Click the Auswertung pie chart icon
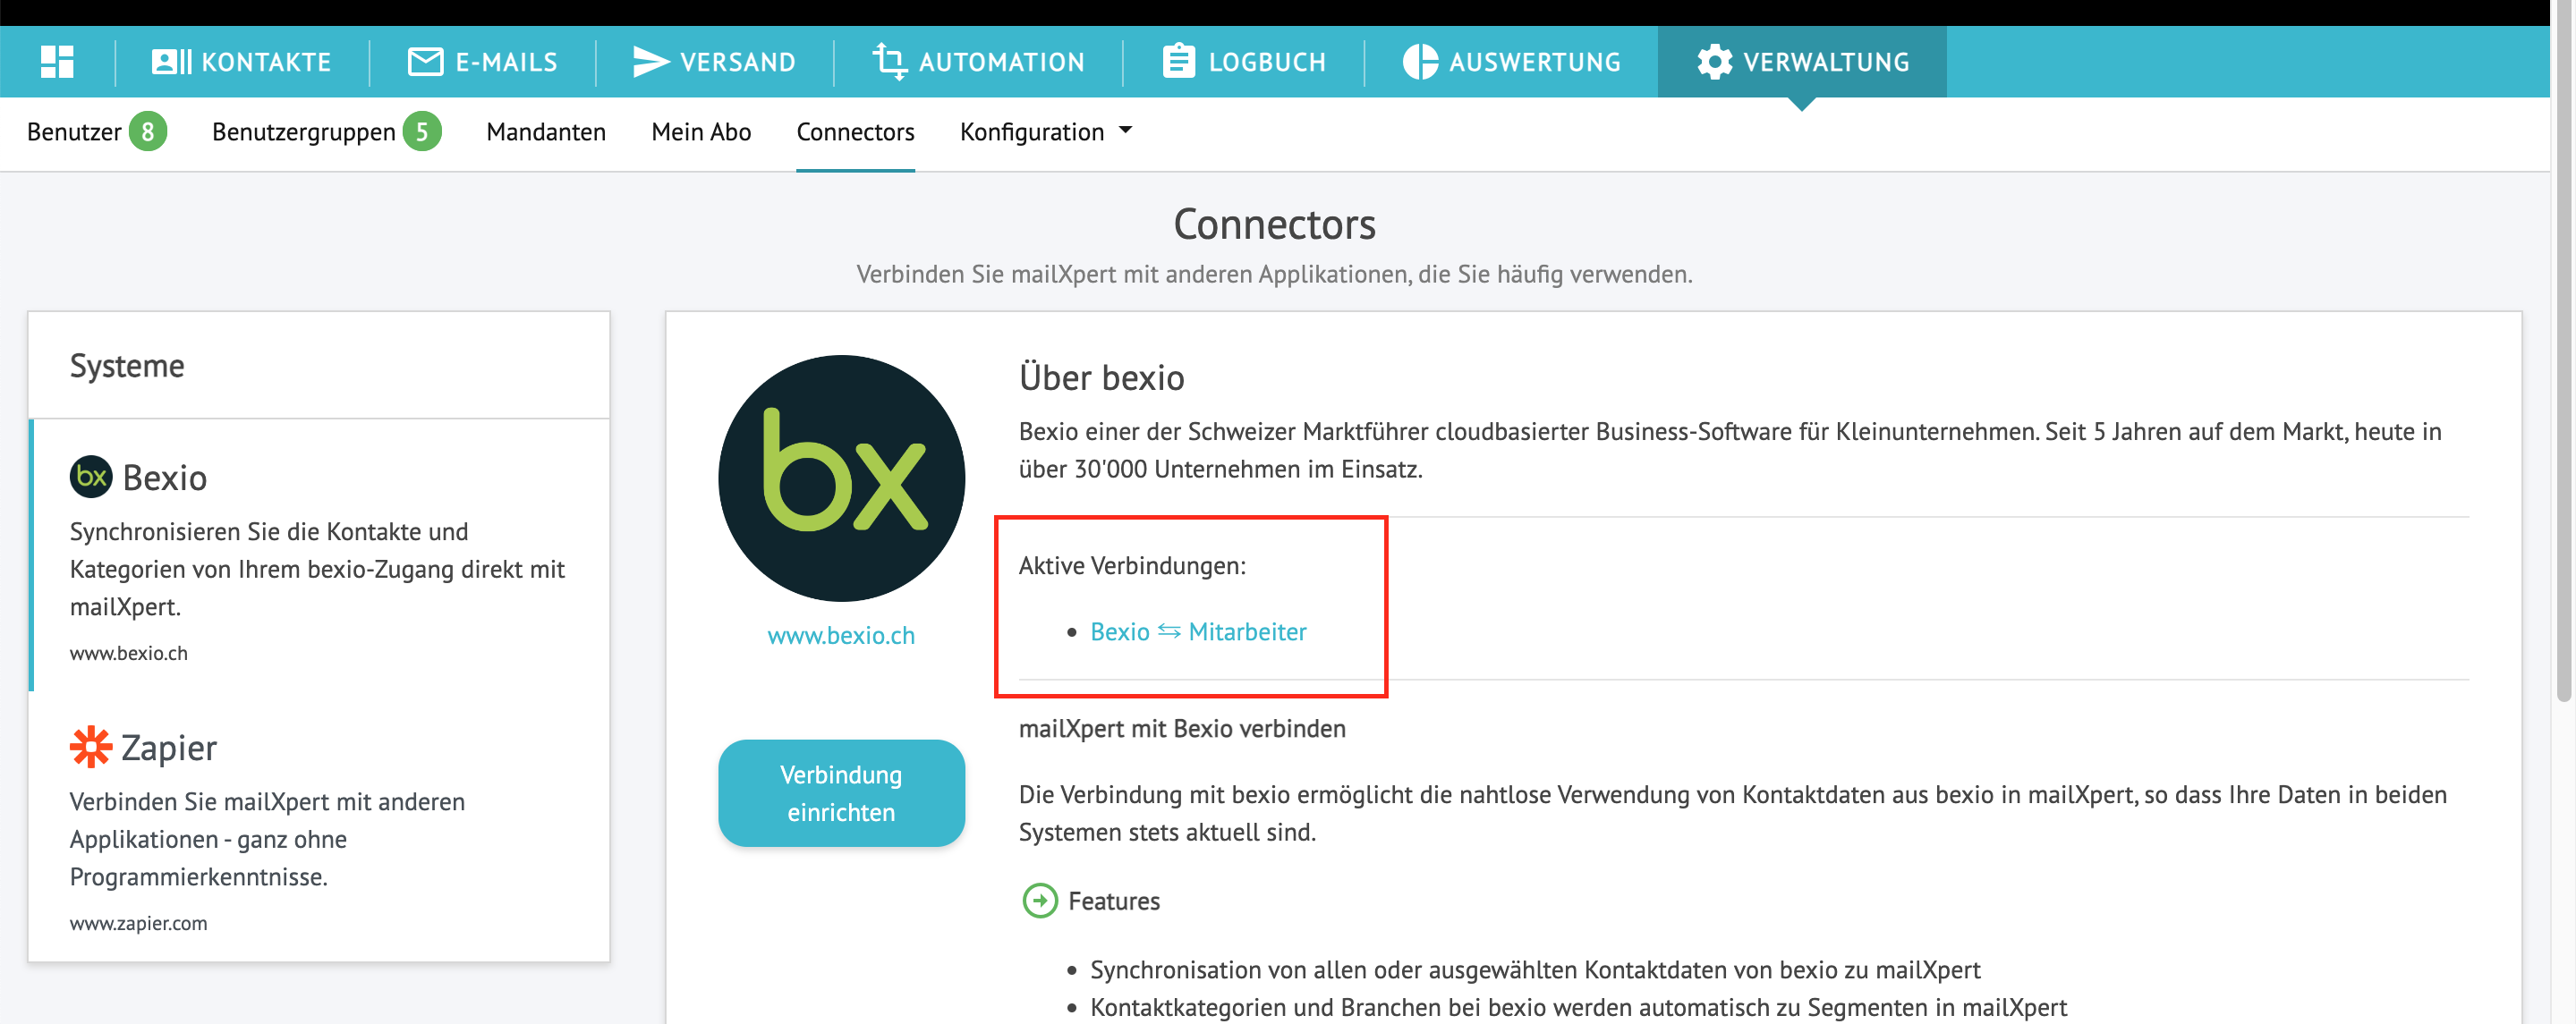The height and width of the screenshot is (1024, 2576). click(x=1420, y=62)
